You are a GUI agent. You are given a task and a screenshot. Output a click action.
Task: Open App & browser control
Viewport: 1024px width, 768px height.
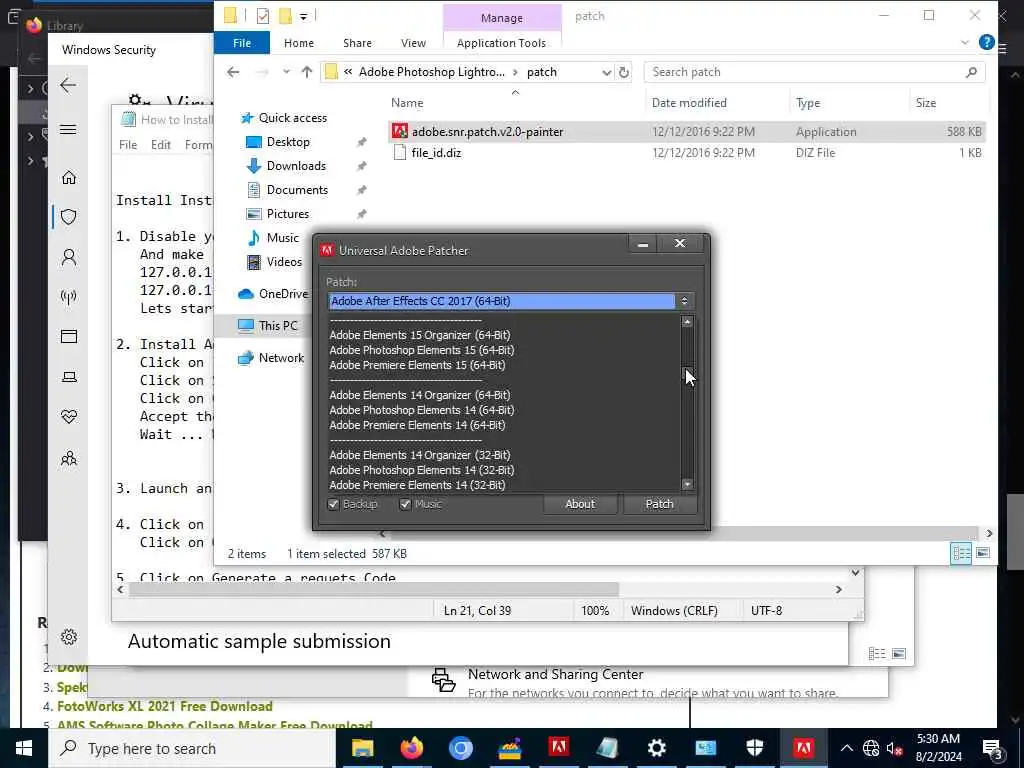pos(69,336)
